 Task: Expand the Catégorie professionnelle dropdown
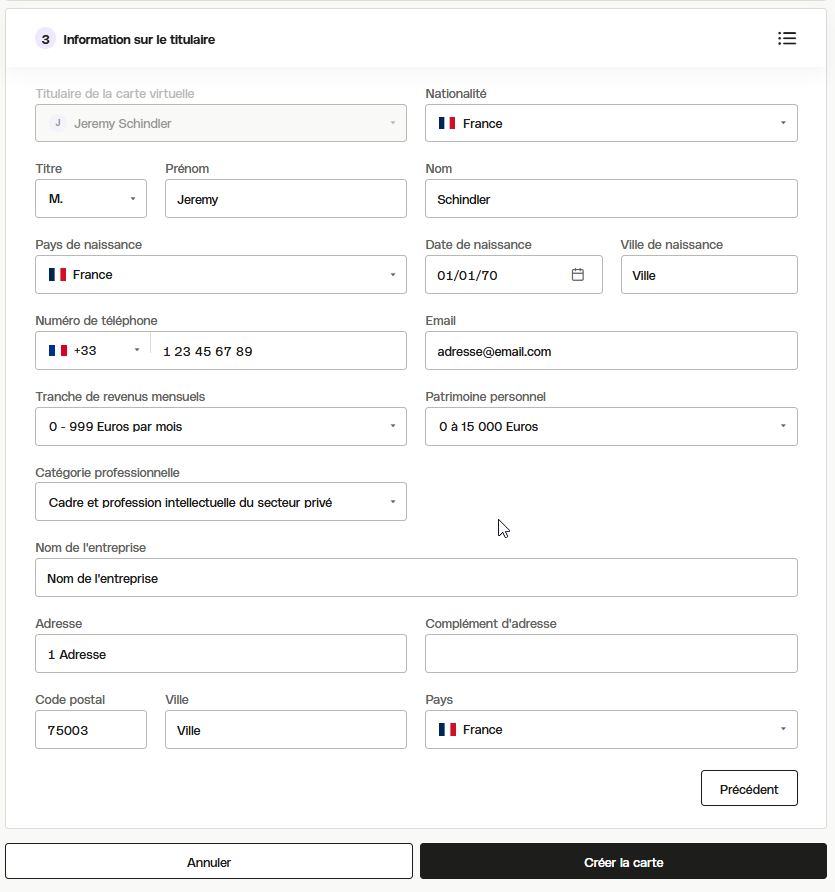(221, 502)
